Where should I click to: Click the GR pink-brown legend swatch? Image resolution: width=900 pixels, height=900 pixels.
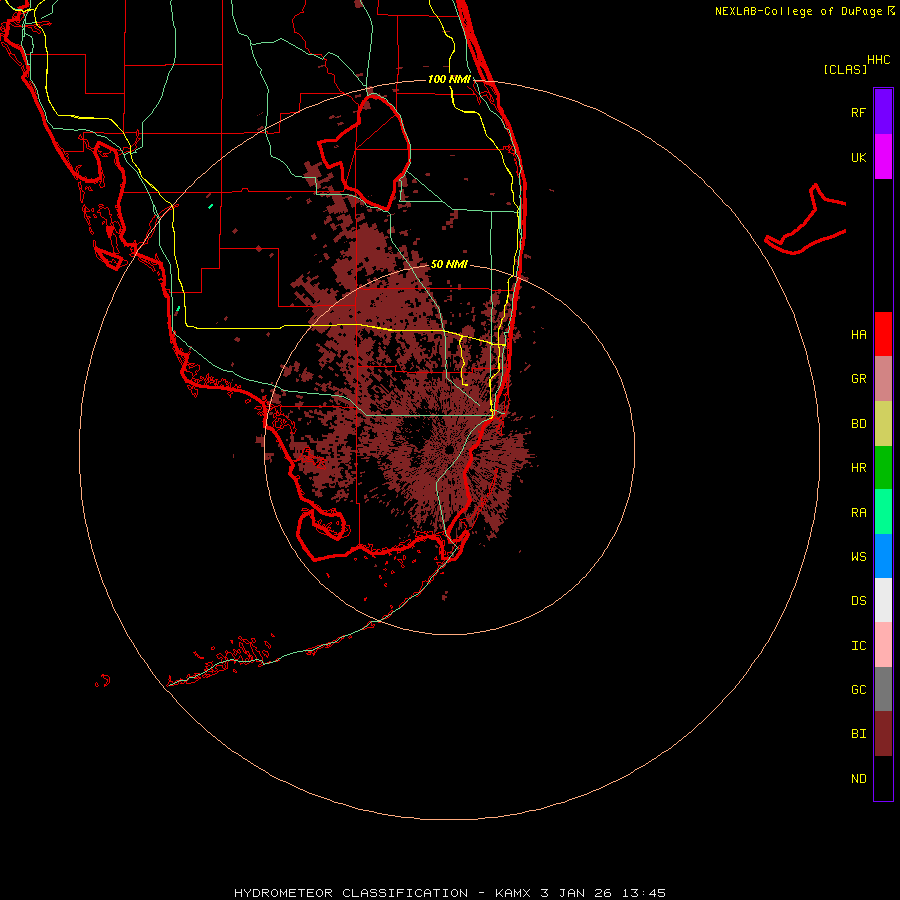(x=883, y=379)
